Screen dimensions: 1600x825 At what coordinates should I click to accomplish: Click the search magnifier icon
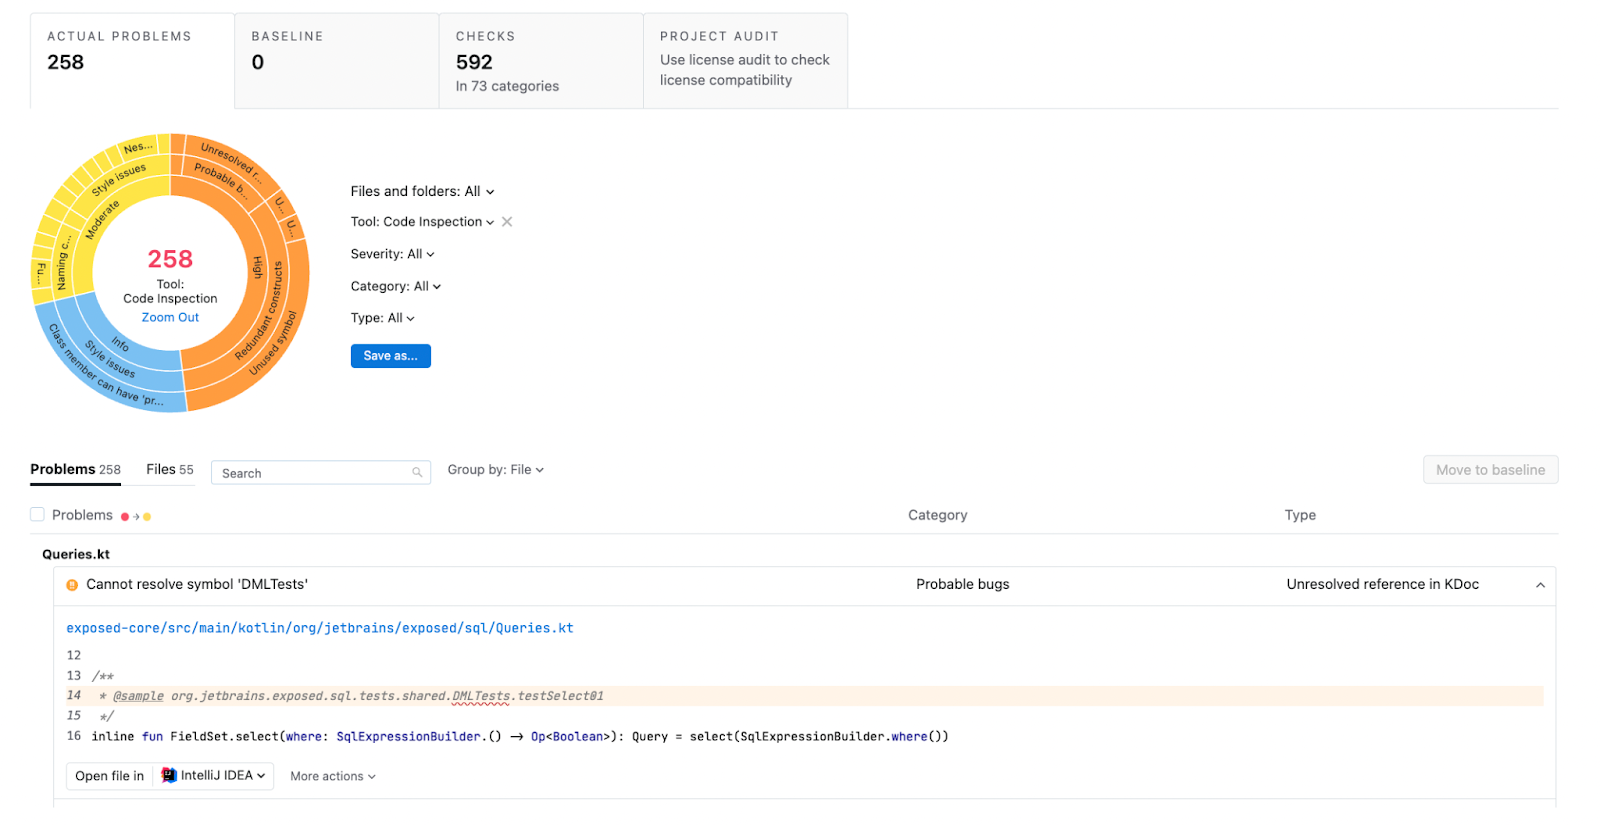417,473
